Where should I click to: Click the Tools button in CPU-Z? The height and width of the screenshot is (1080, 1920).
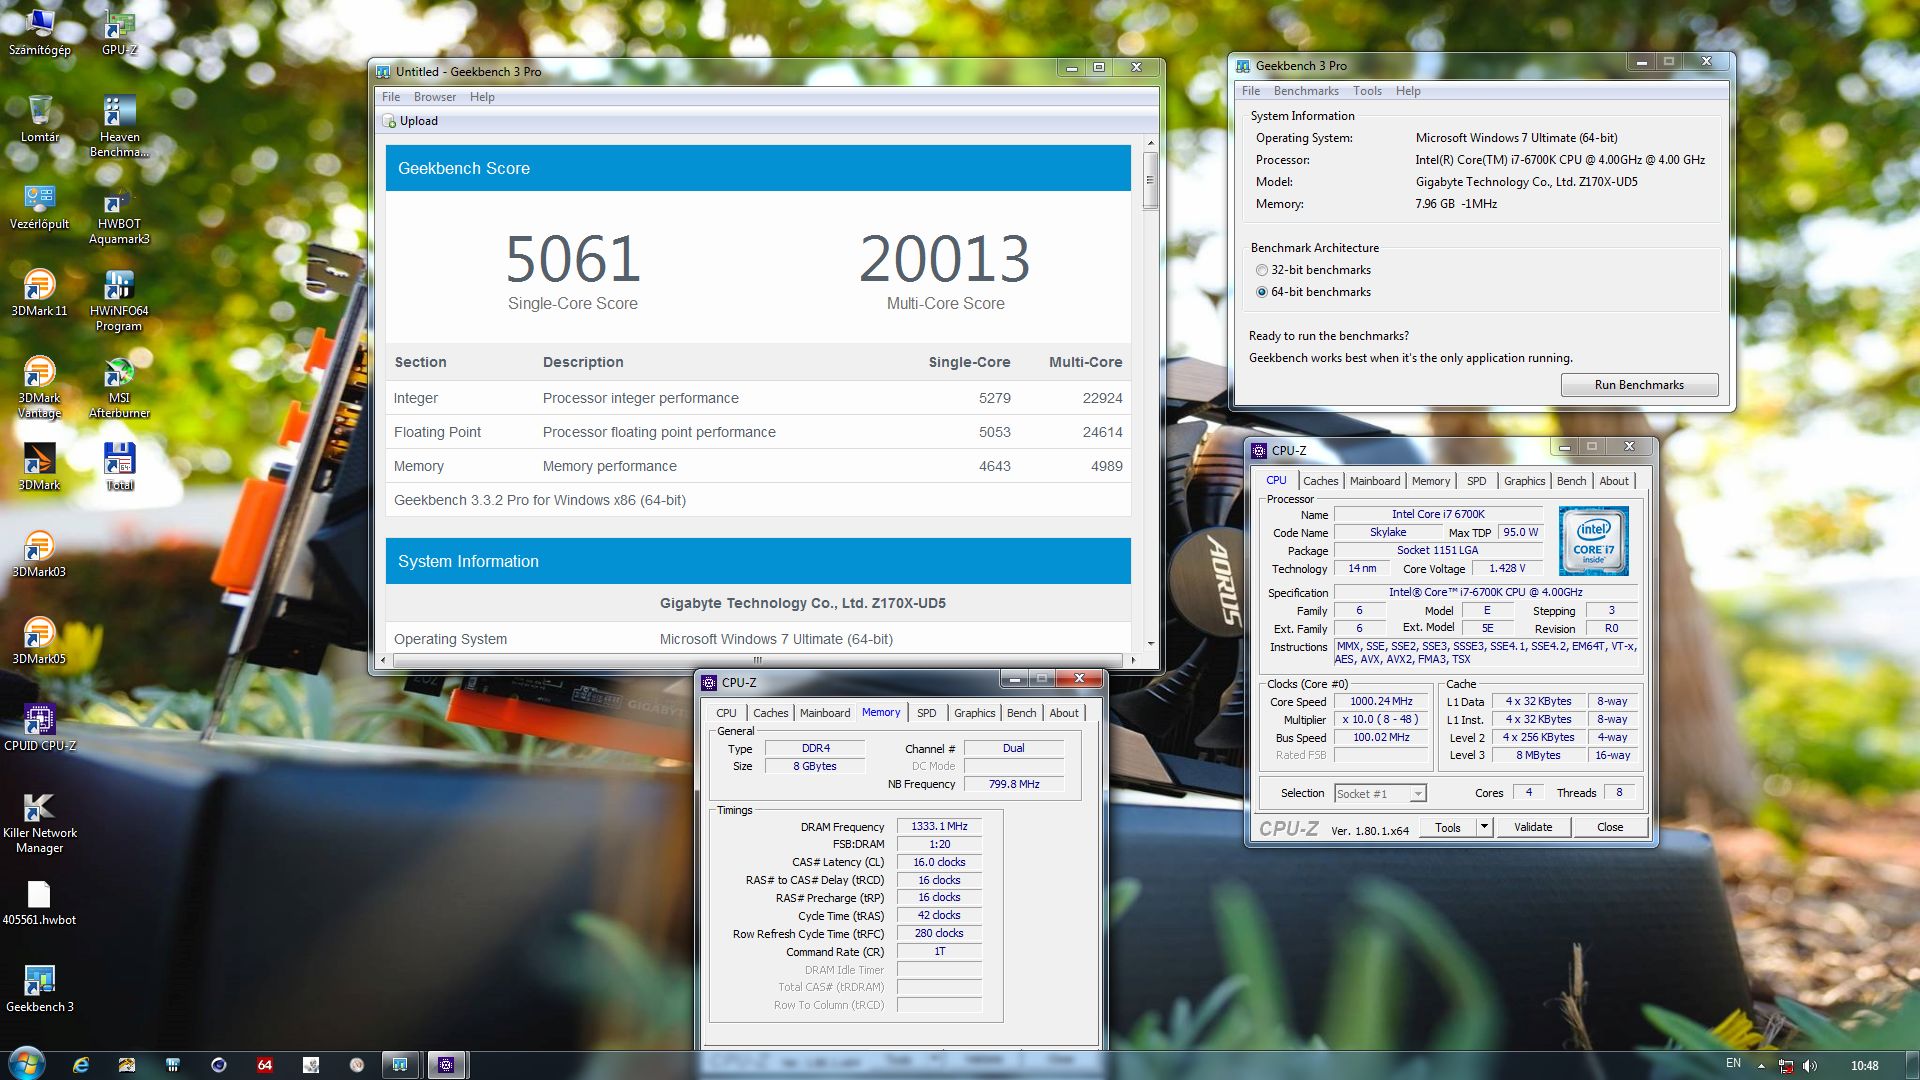click(1448, 827)
